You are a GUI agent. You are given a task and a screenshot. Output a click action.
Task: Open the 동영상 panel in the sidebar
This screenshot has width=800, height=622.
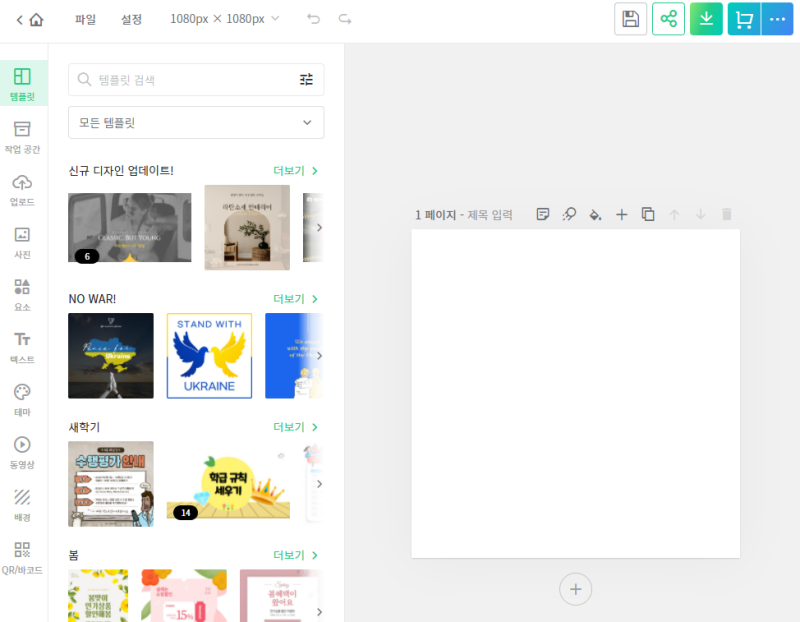tap(22, 452)
